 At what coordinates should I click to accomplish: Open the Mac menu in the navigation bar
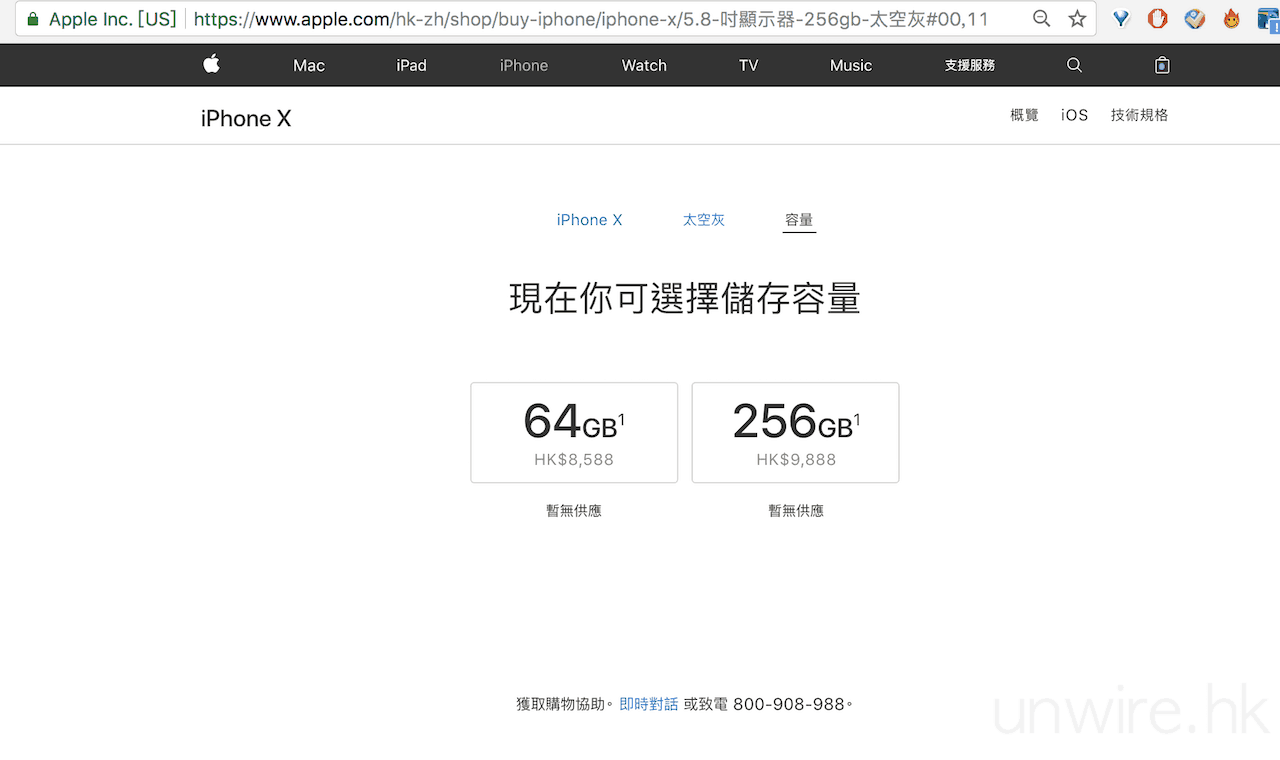[308, 65]
